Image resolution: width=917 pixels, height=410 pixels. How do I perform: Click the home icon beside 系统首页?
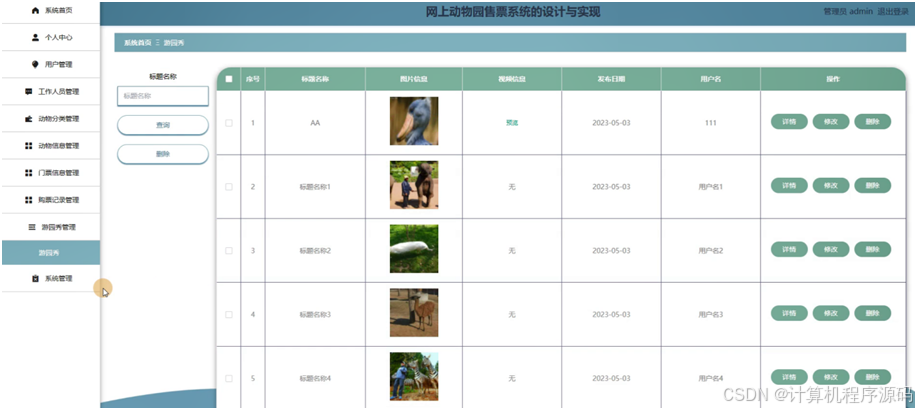pos(35,11)
